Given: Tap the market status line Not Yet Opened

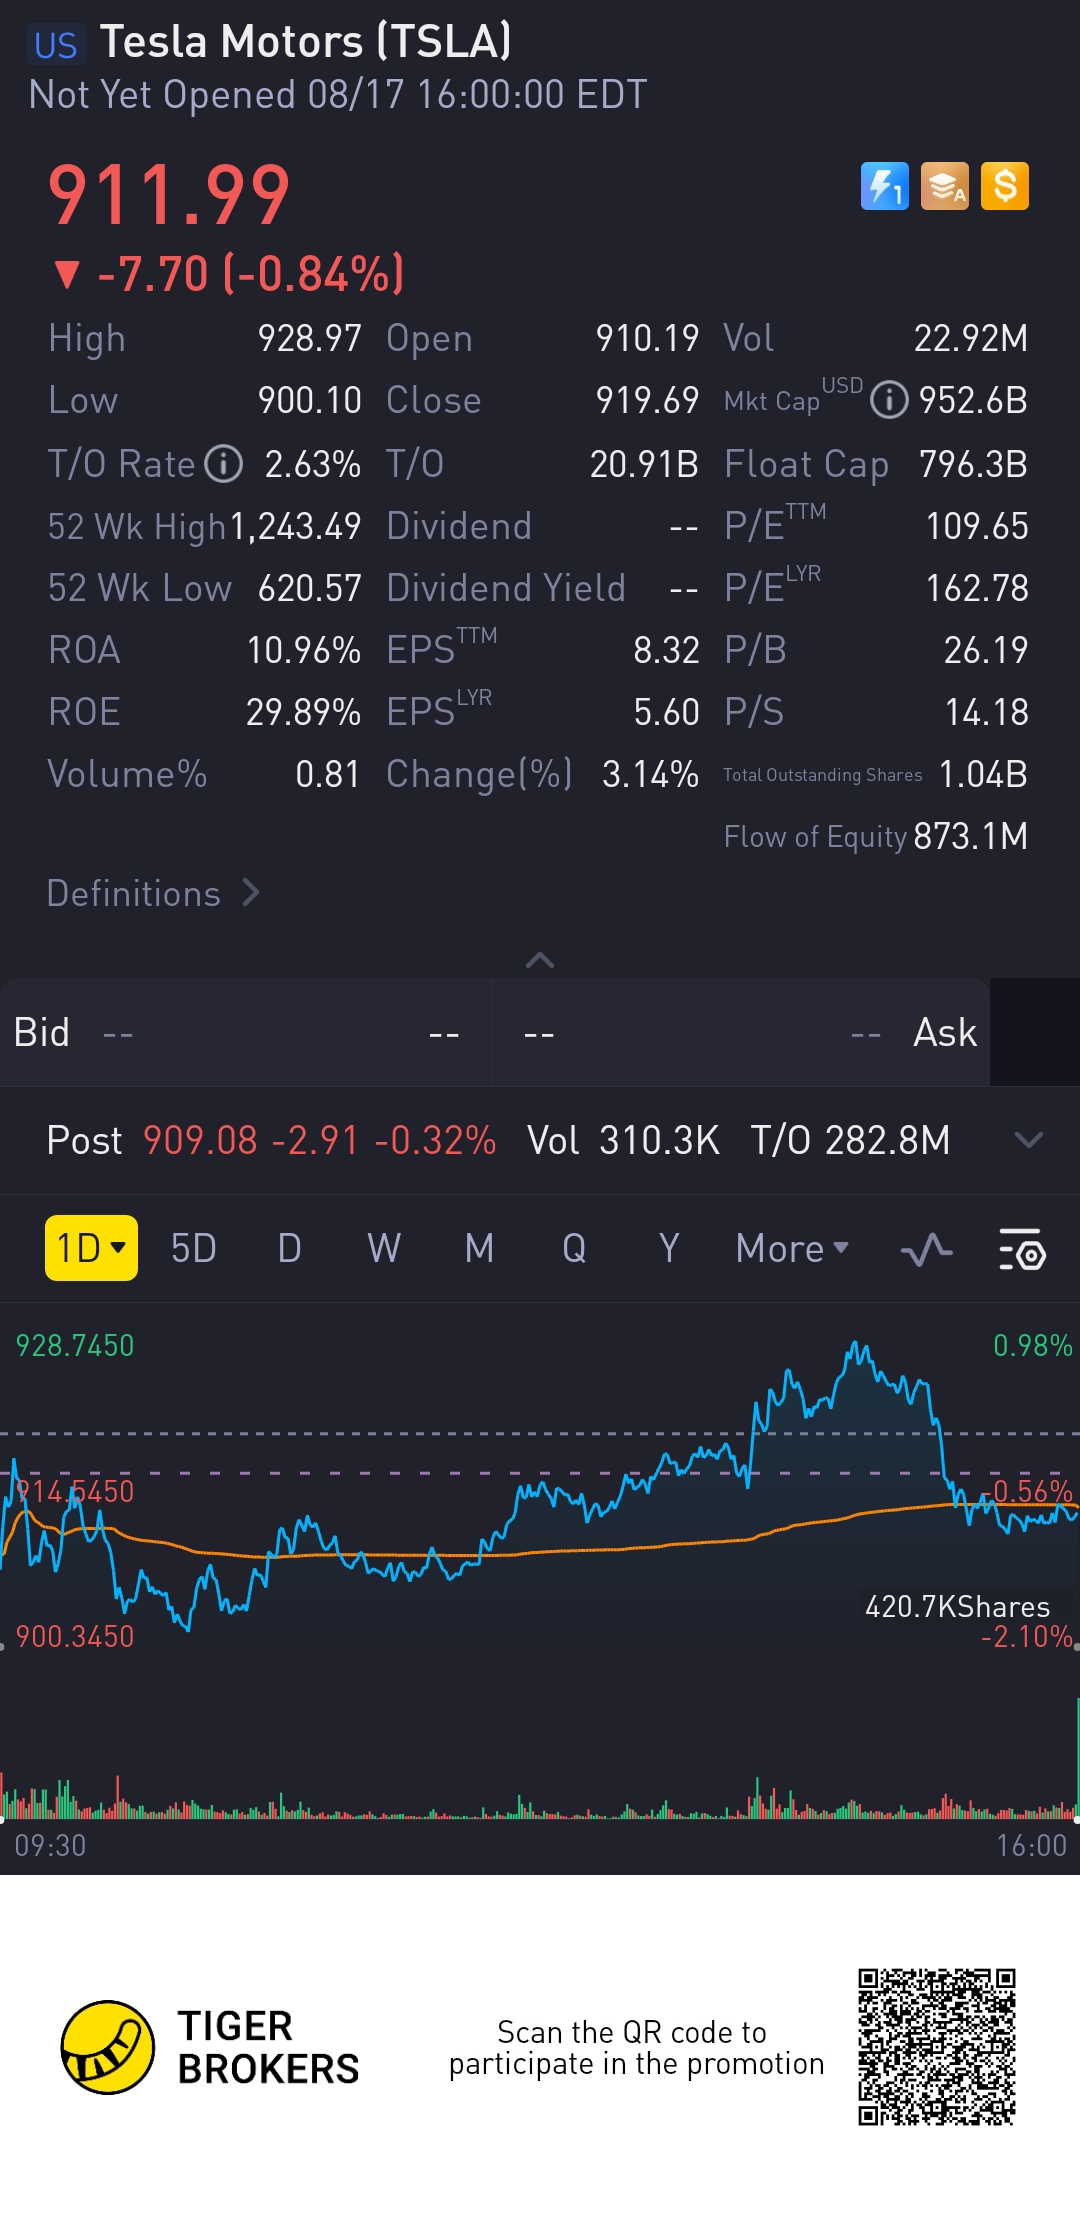Looking at the screenshot, I should (338, 95).
